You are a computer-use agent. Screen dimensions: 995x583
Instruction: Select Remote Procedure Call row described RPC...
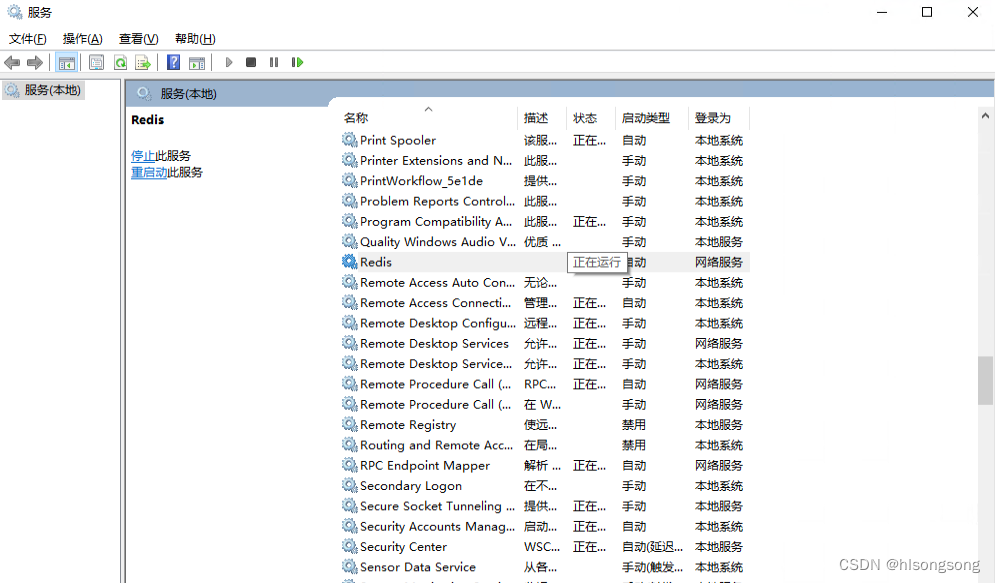coord(435,384)
